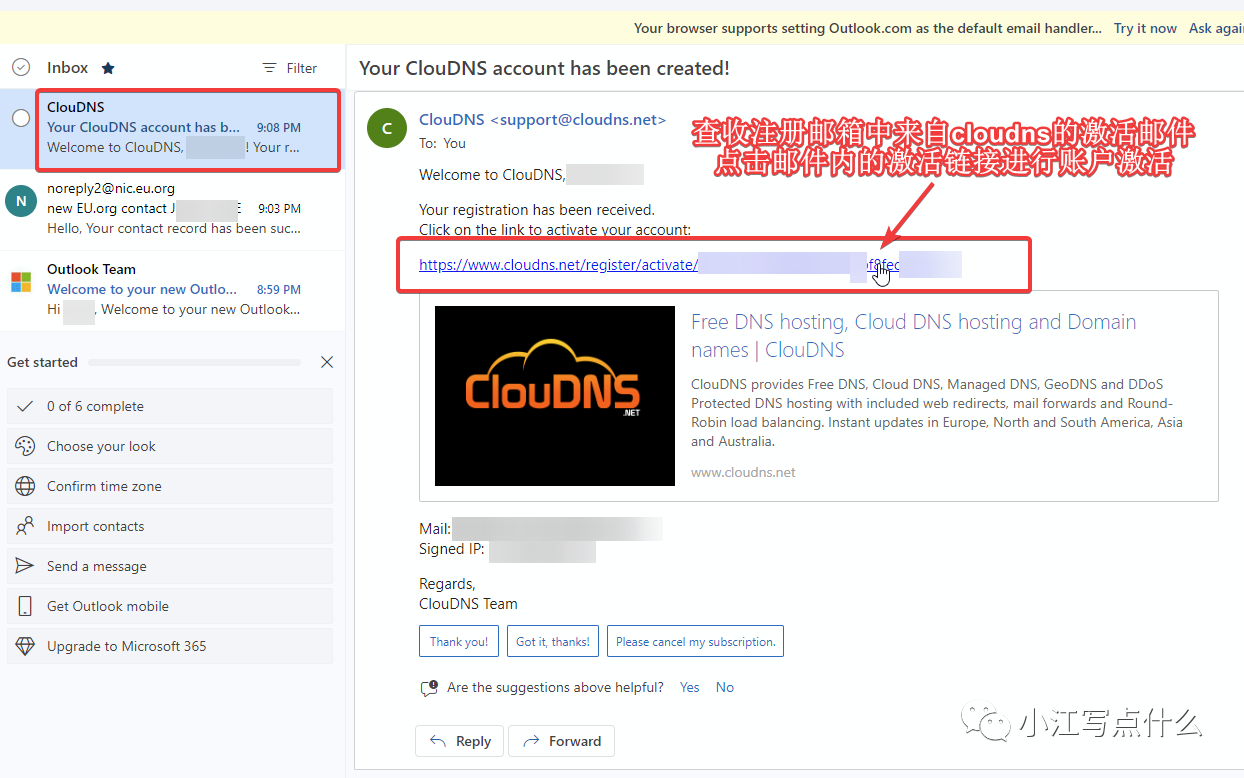This screenshot has height=778, width=1244.
Task: Open Import contacts task
Action: pyautogui.click(x=170, y=526)
